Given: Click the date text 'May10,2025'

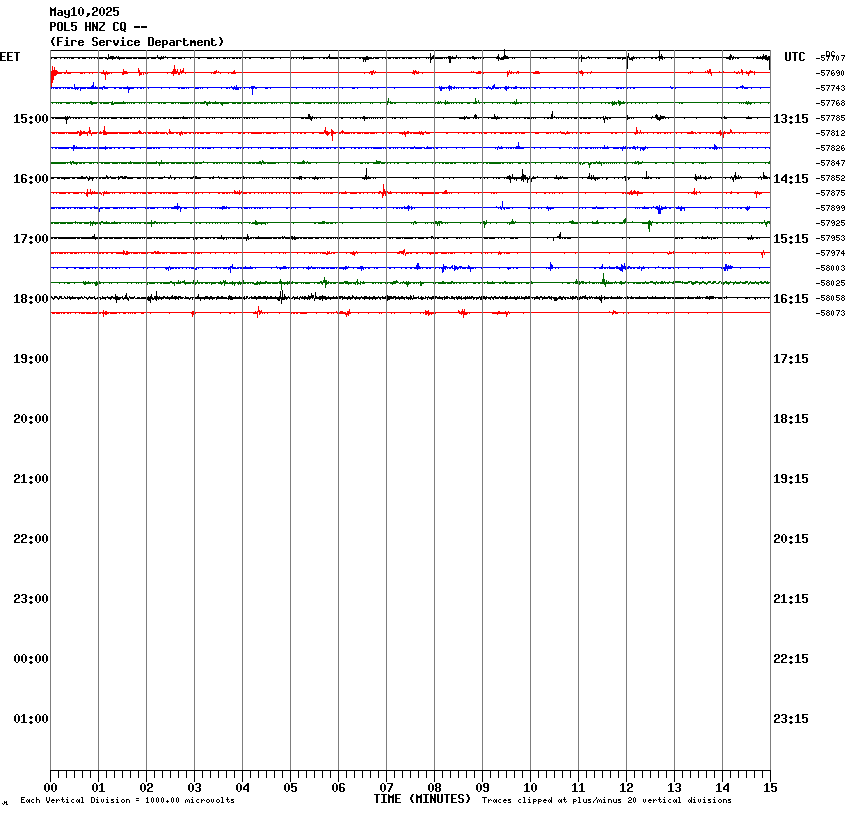Looking at the screenshot, I should (x=85, y=12).
